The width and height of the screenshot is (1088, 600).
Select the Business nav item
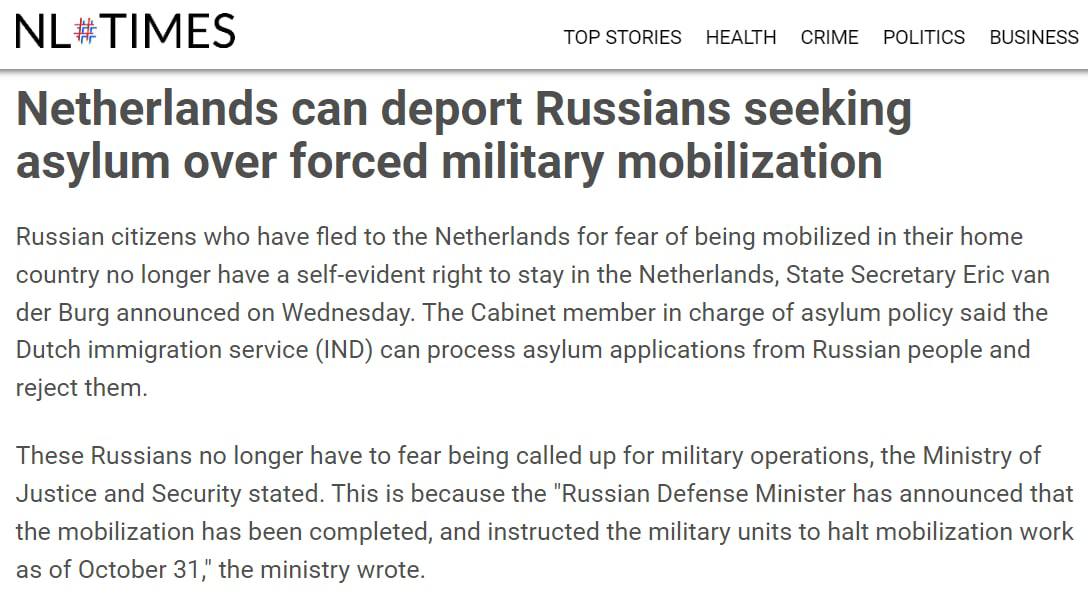(x=1033, y=37)
